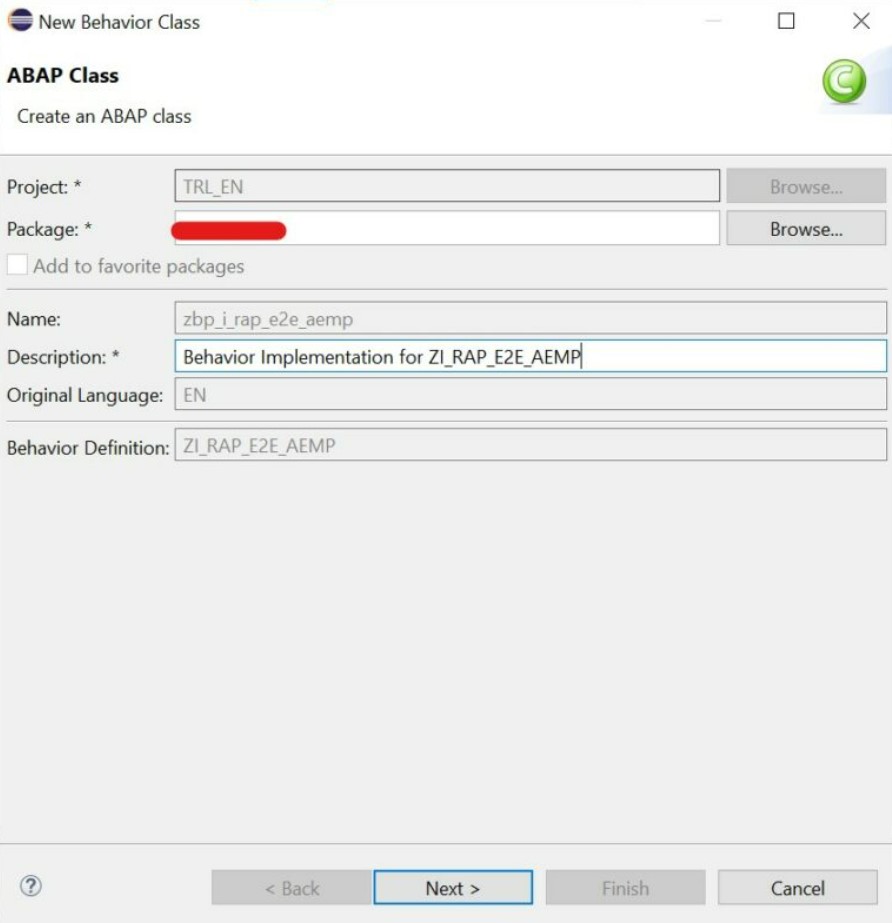Select the Behavior Definition field ZI_RAP_E2E_AEMP
The height and width of the screenshot is (923, 892).
coord(530,447)
